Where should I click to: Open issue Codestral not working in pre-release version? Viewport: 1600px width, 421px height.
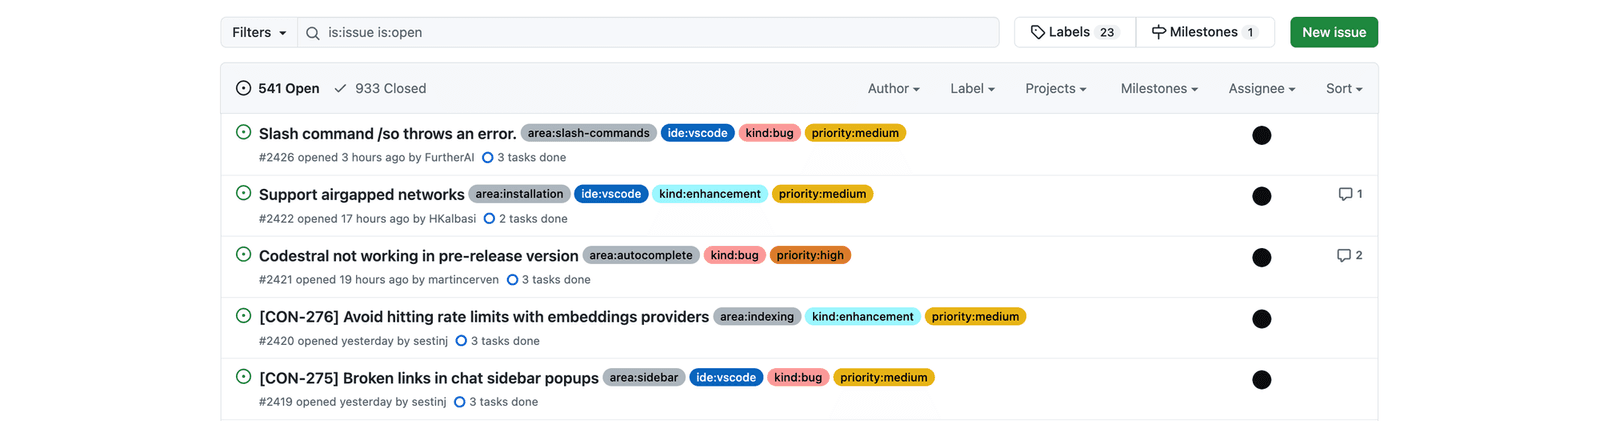point(418,256)
